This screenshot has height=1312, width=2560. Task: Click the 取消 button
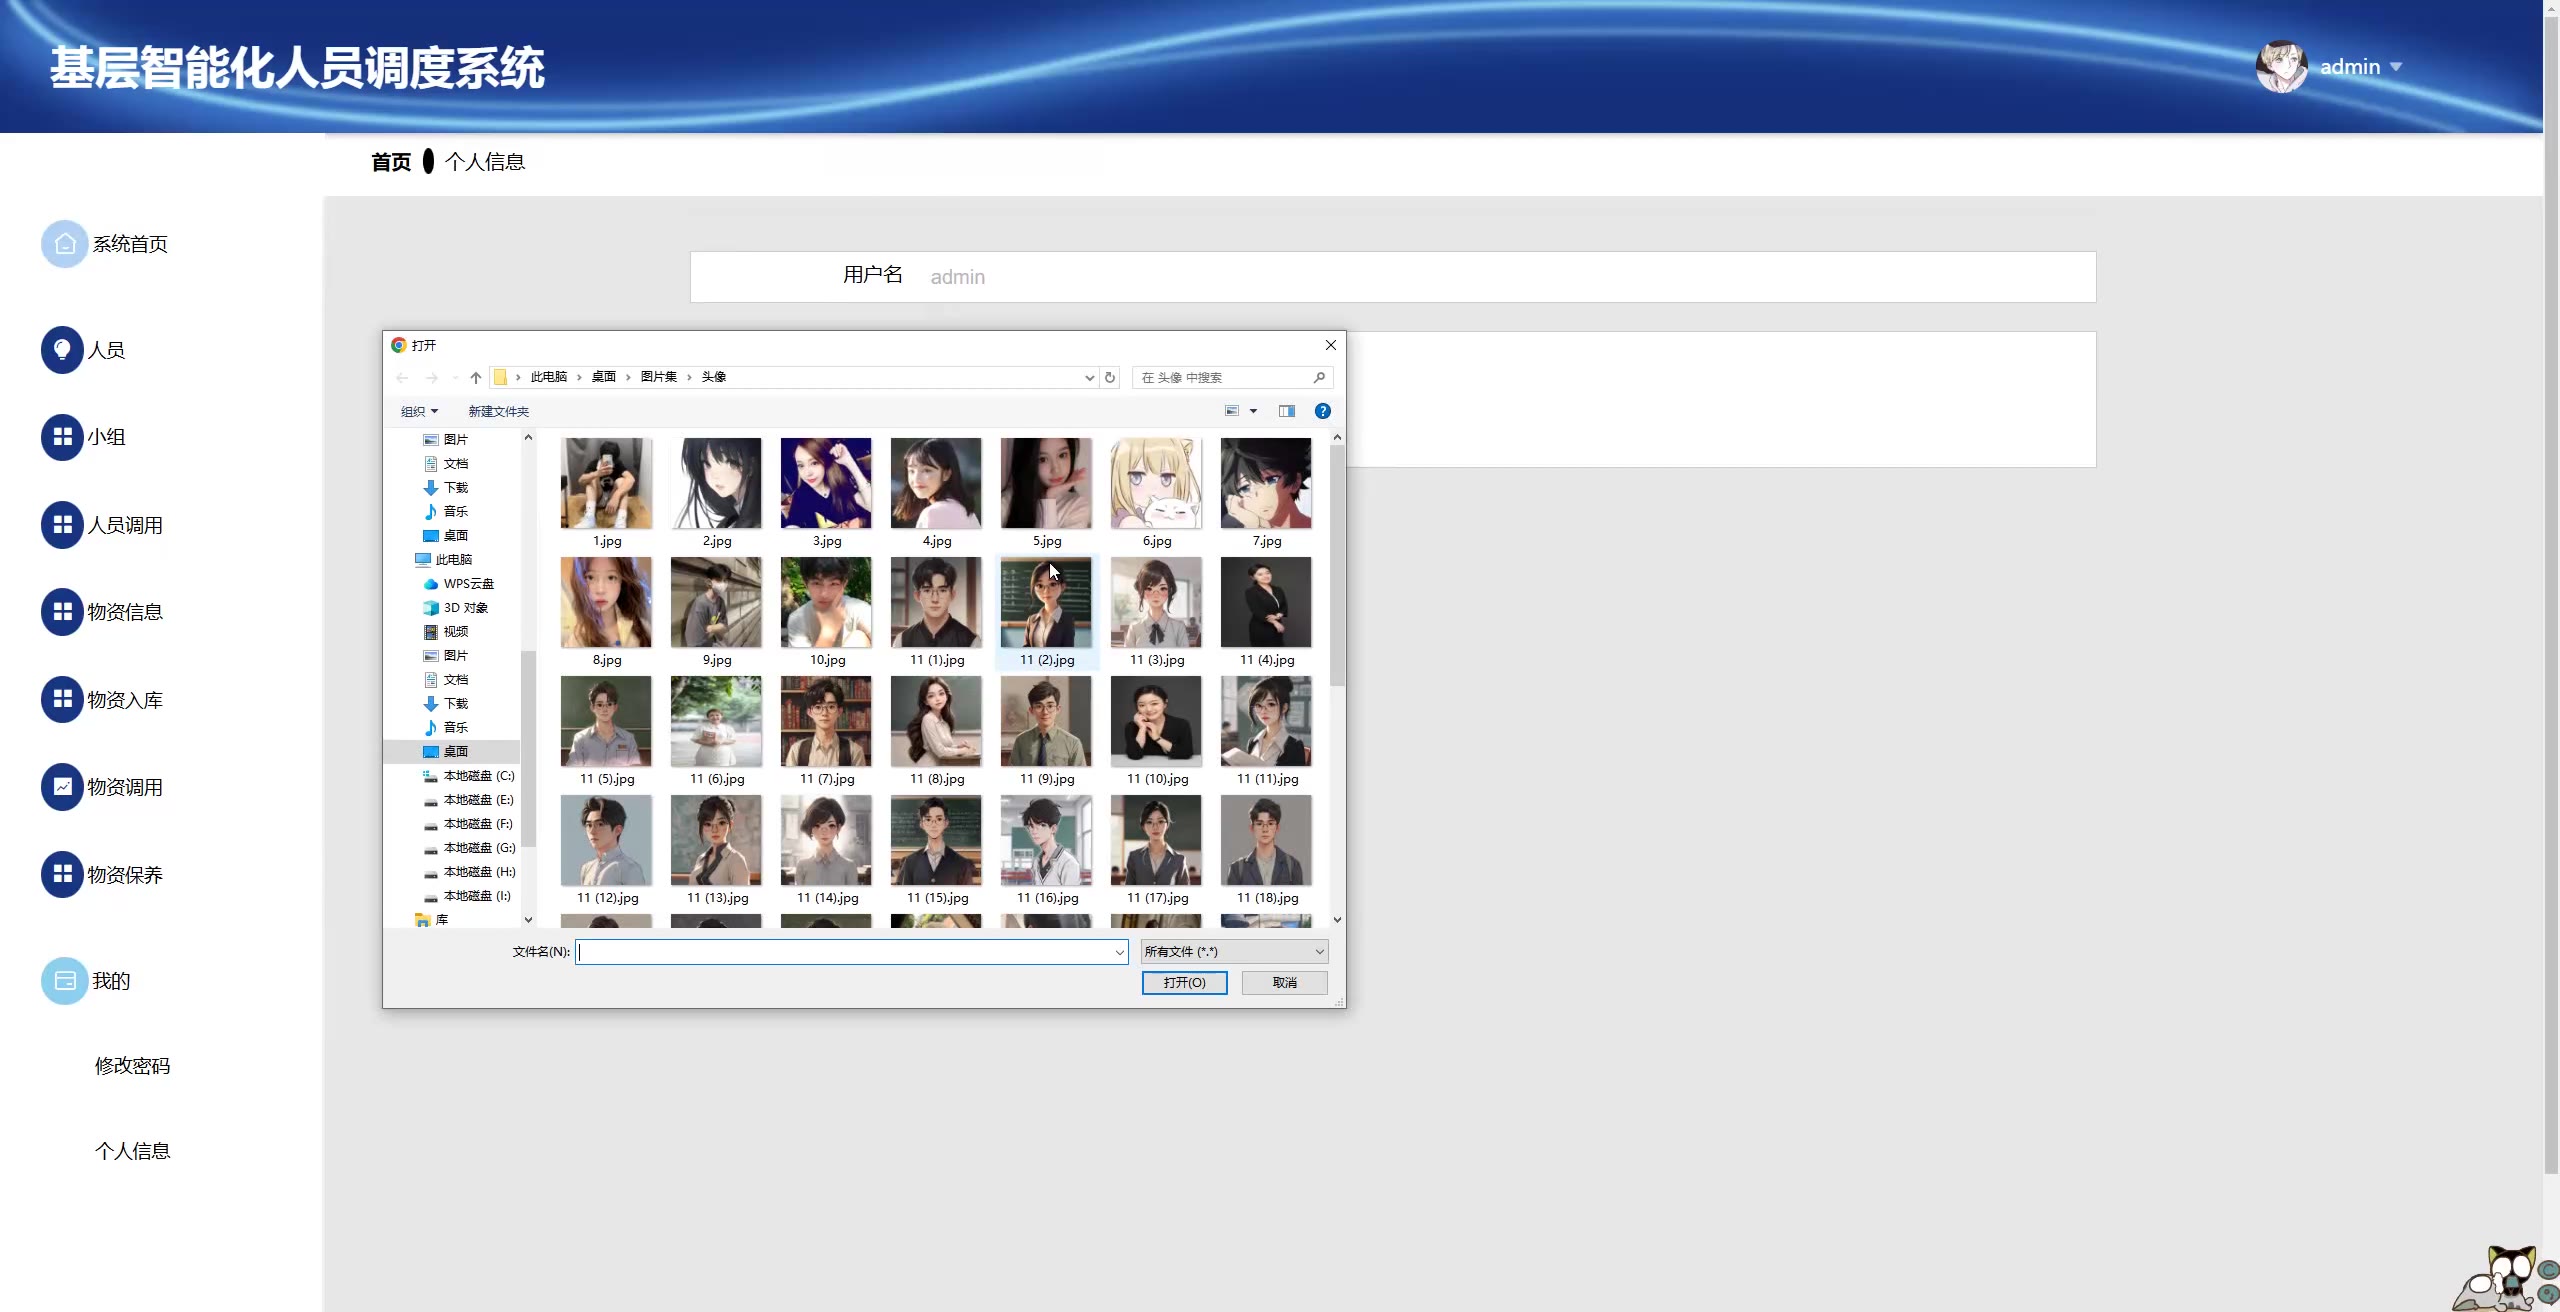click(x=1284, y=983)
